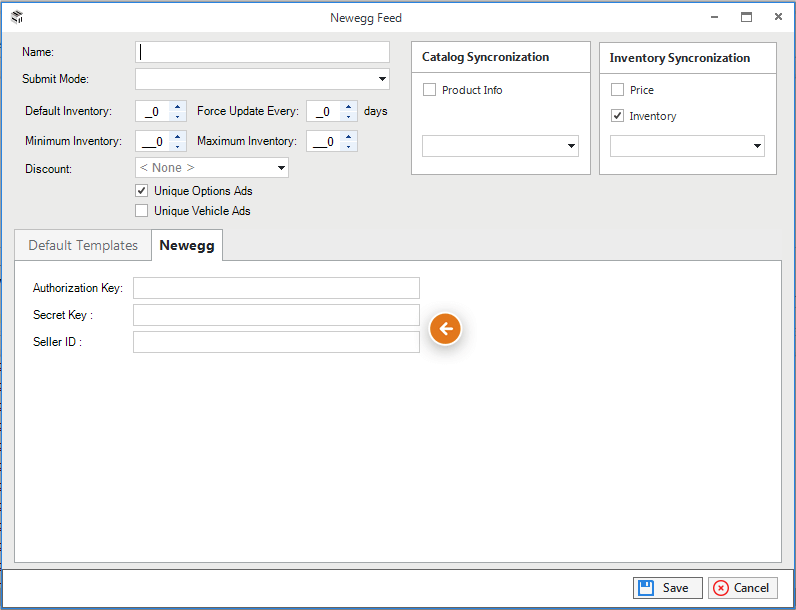796x610 pixels.
Task: Open the Discount dropdown showing None
Action: (x=212, y=168)
